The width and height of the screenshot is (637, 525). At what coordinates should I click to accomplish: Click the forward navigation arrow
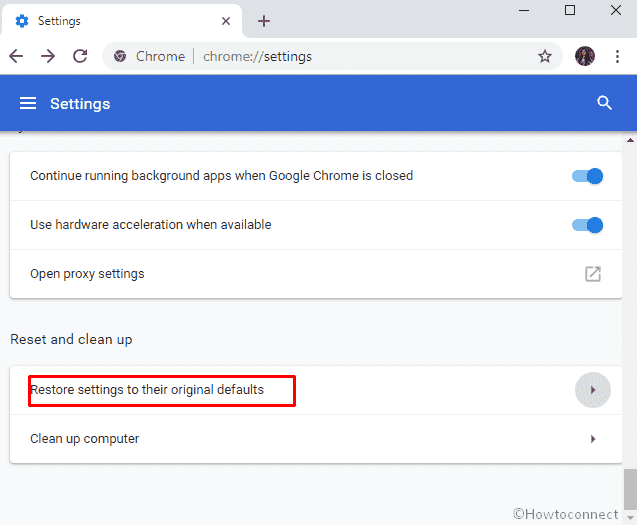pyautogui.click(x=48, y=56)
